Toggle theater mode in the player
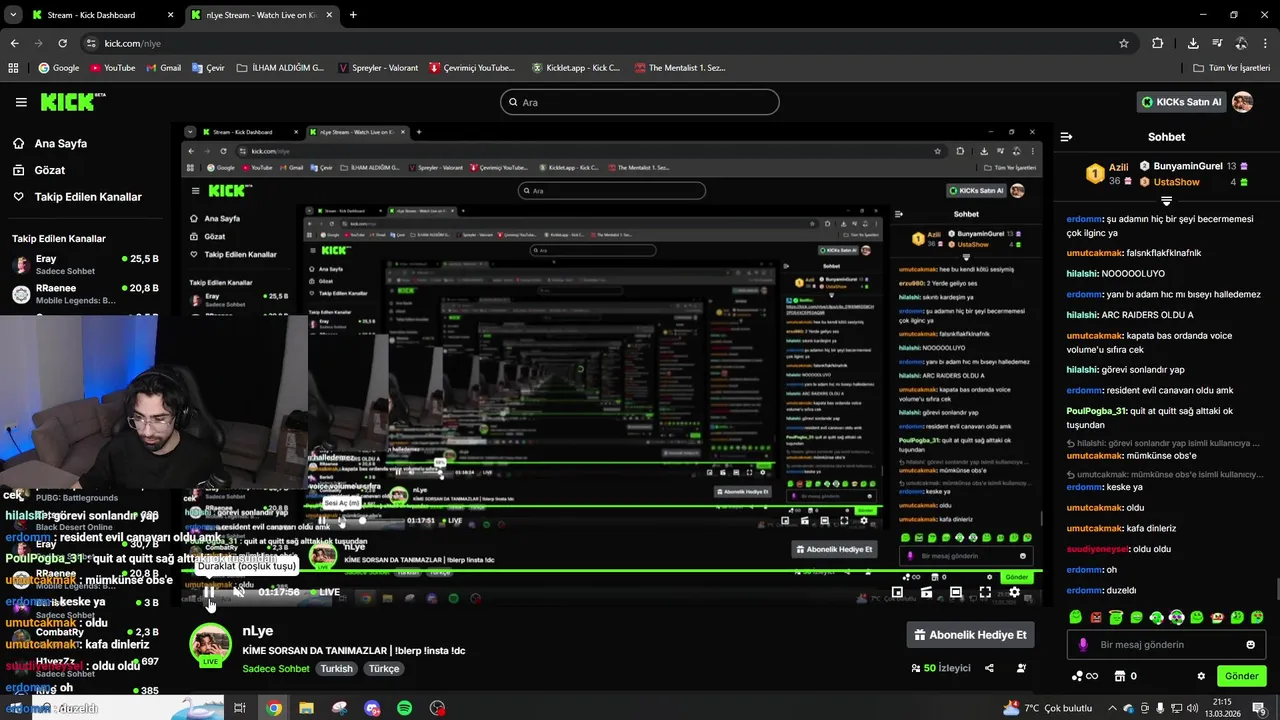The height and width of the screenshot is (720, 1280). tap(956, 592)
